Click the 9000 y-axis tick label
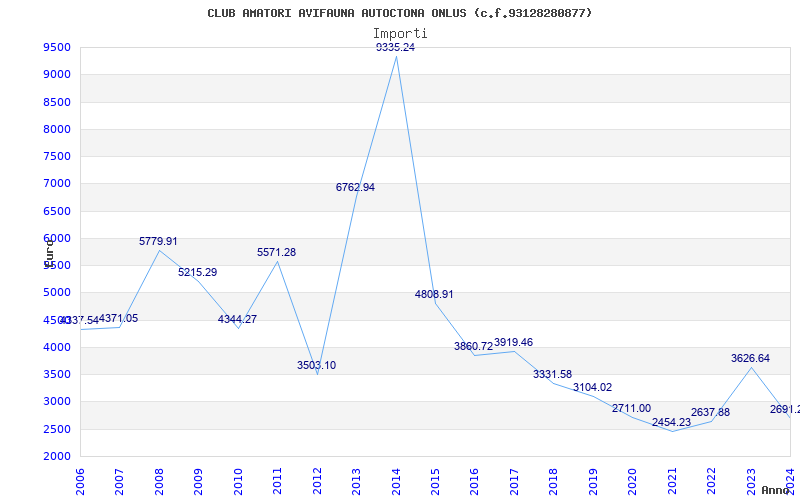Screen dimensions: 800x500 (x=57, y=74)
